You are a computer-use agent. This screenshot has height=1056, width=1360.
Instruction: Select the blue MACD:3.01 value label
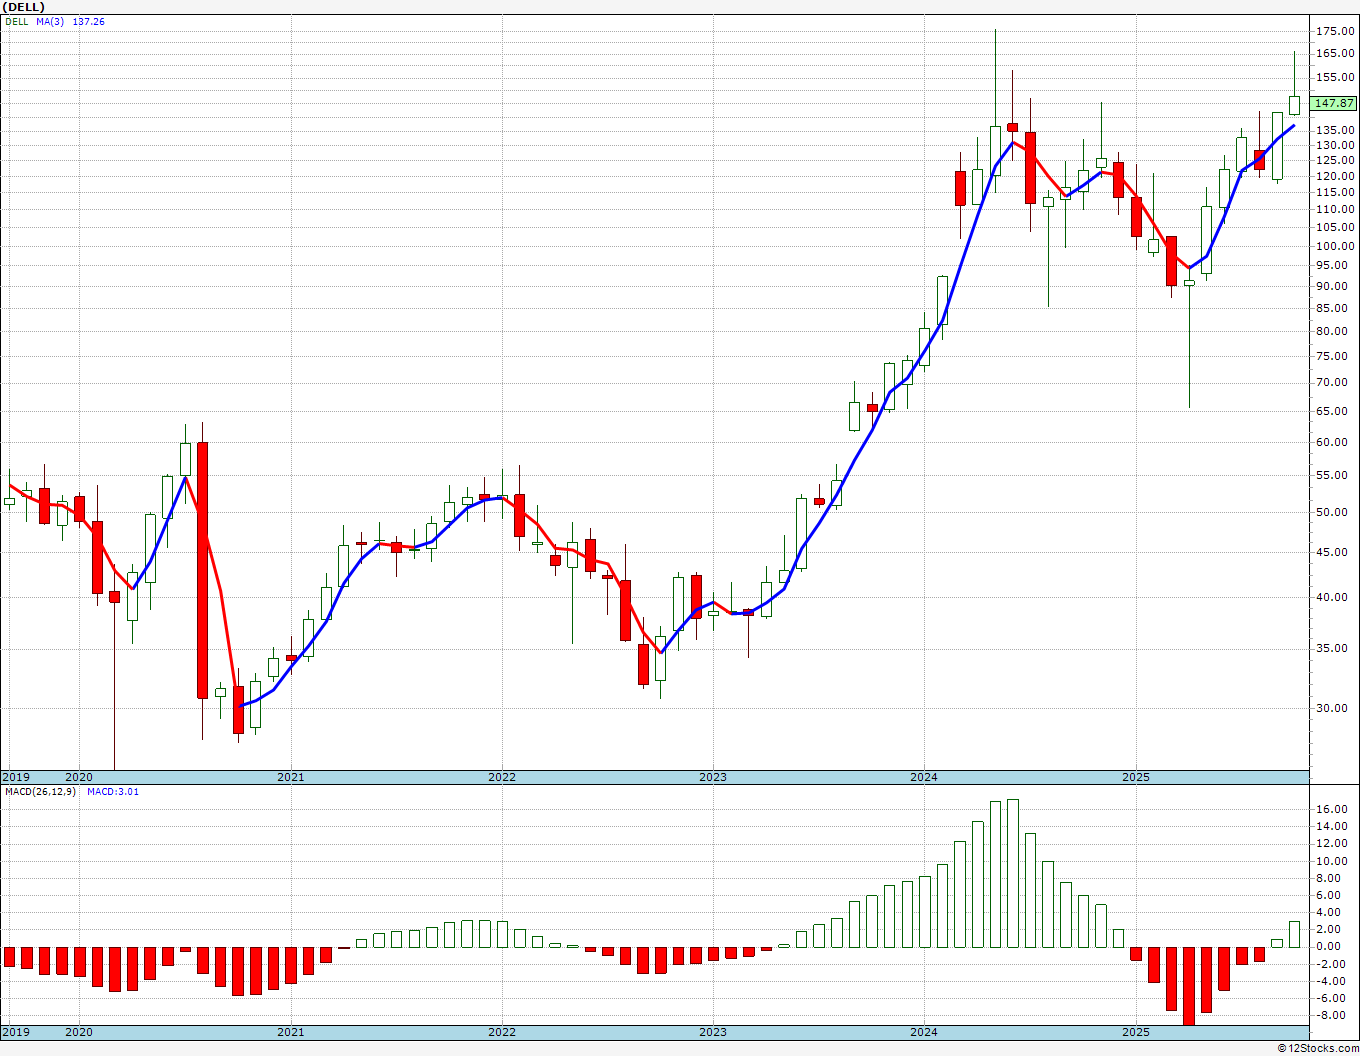tap(113, 792)
